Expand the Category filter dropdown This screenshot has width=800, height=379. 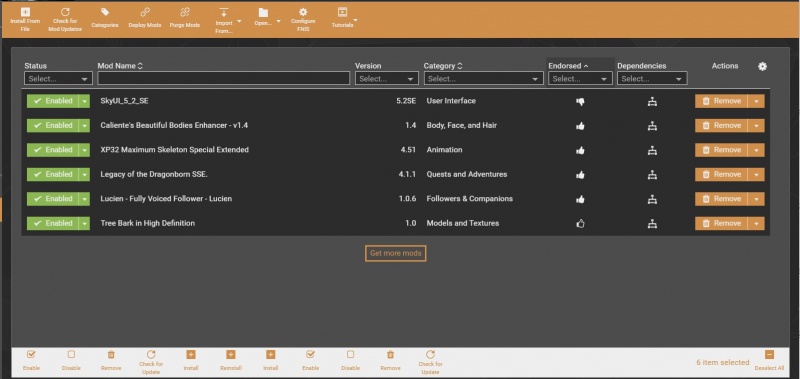tap(483, 79)
